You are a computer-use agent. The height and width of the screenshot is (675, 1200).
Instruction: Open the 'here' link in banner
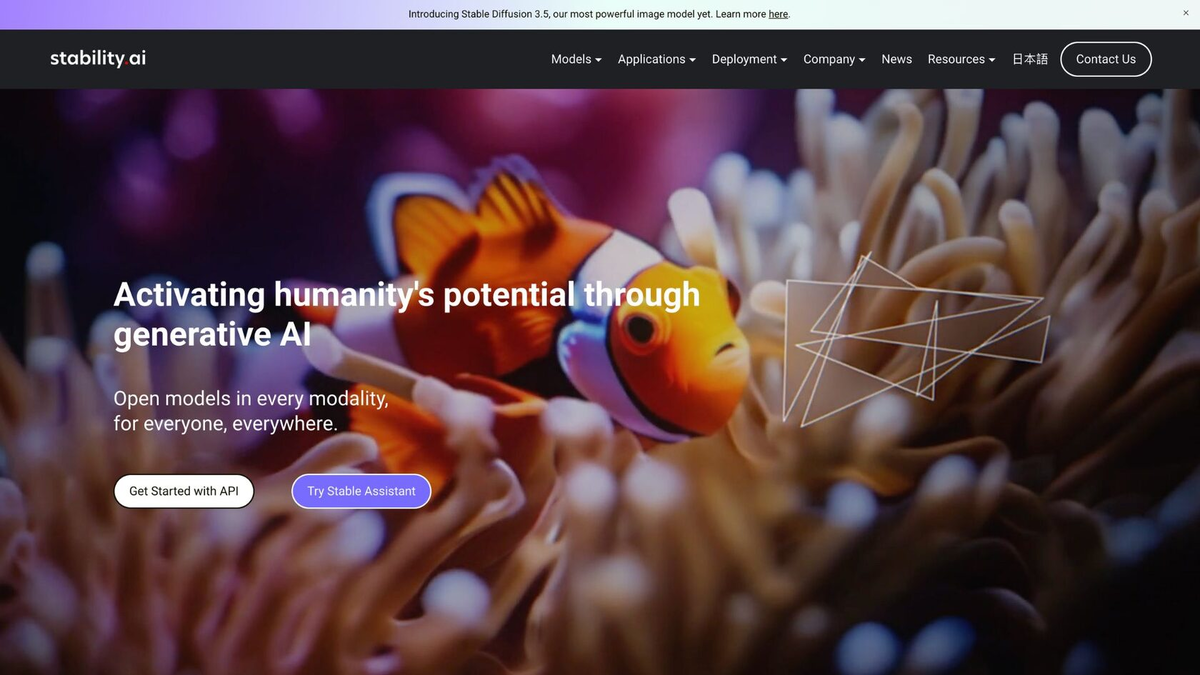(778, 14)
